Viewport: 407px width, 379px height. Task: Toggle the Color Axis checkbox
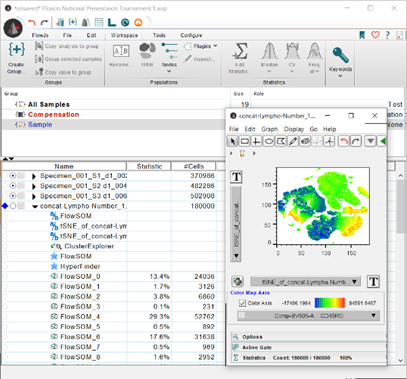tap(242, 303)
